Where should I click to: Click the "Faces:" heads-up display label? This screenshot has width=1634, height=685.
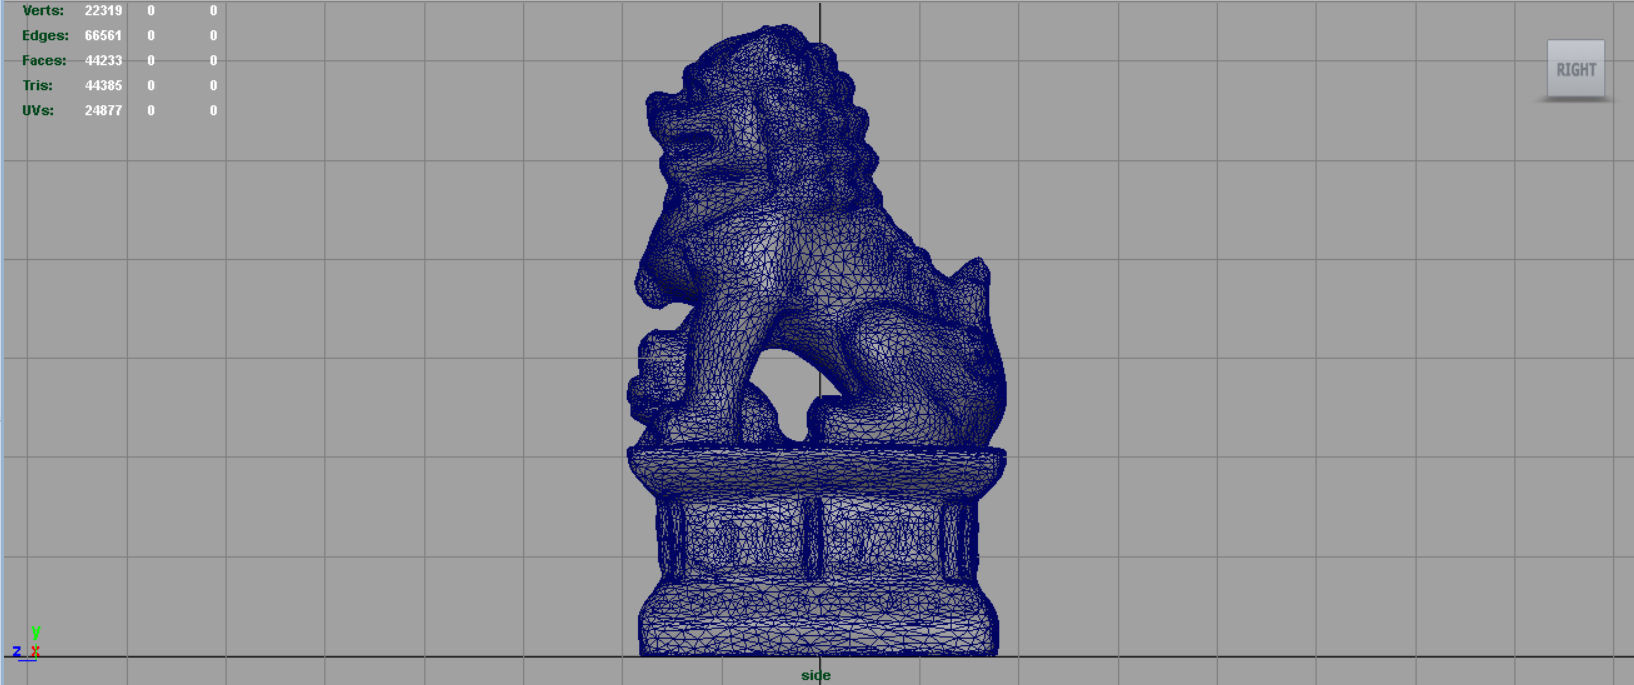click(x=44, y=60)
